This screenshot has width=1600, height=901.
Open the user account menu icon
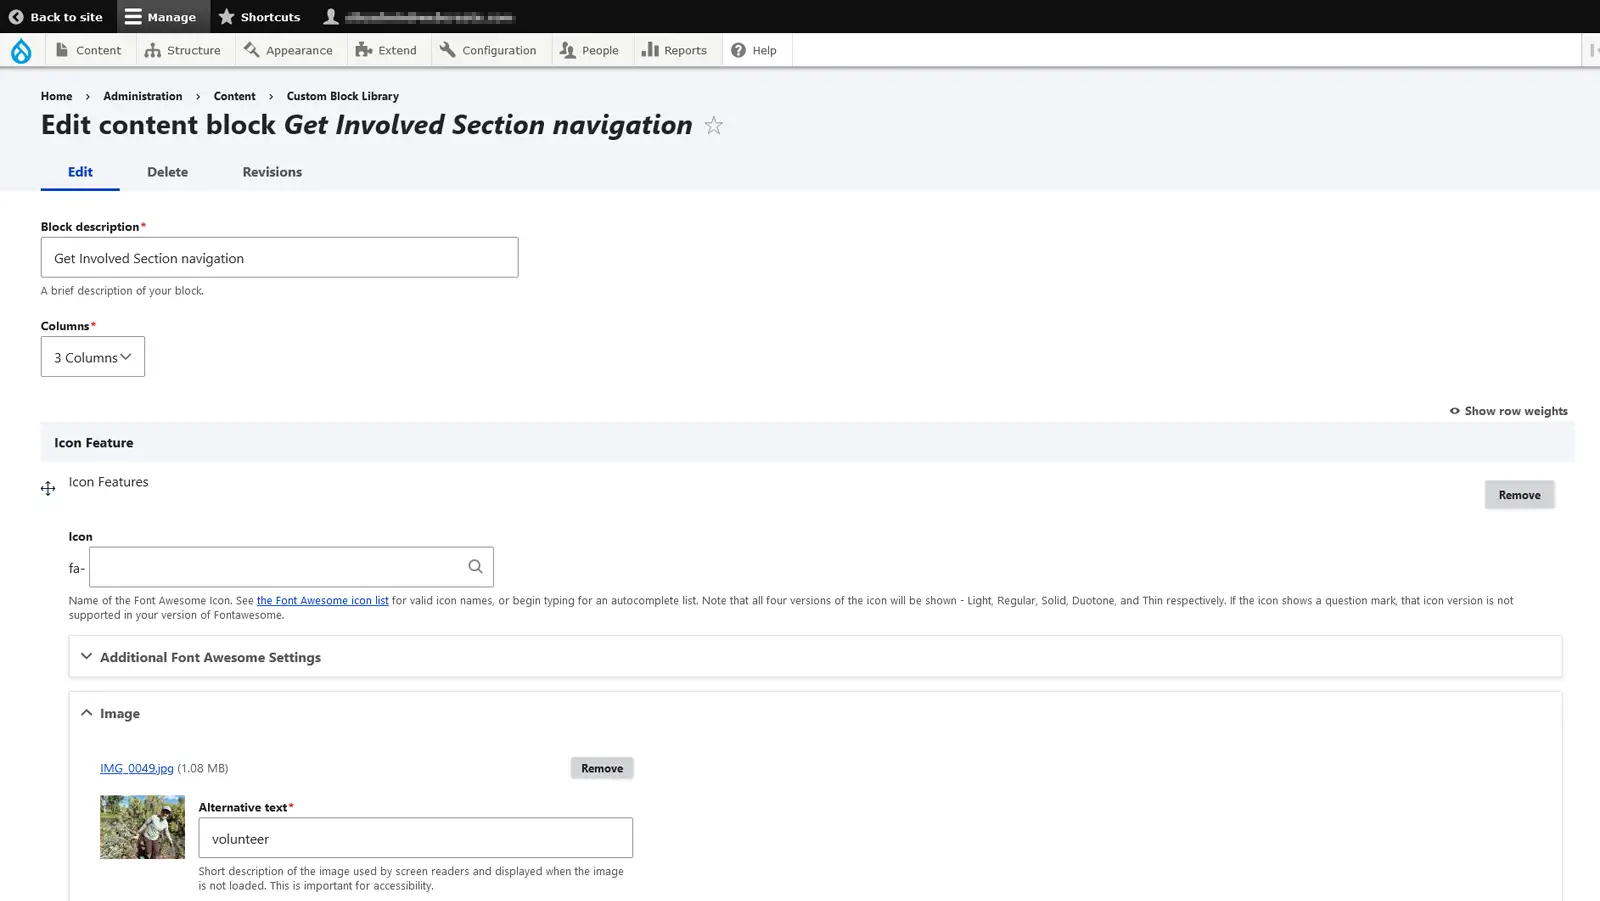(331, 16)
